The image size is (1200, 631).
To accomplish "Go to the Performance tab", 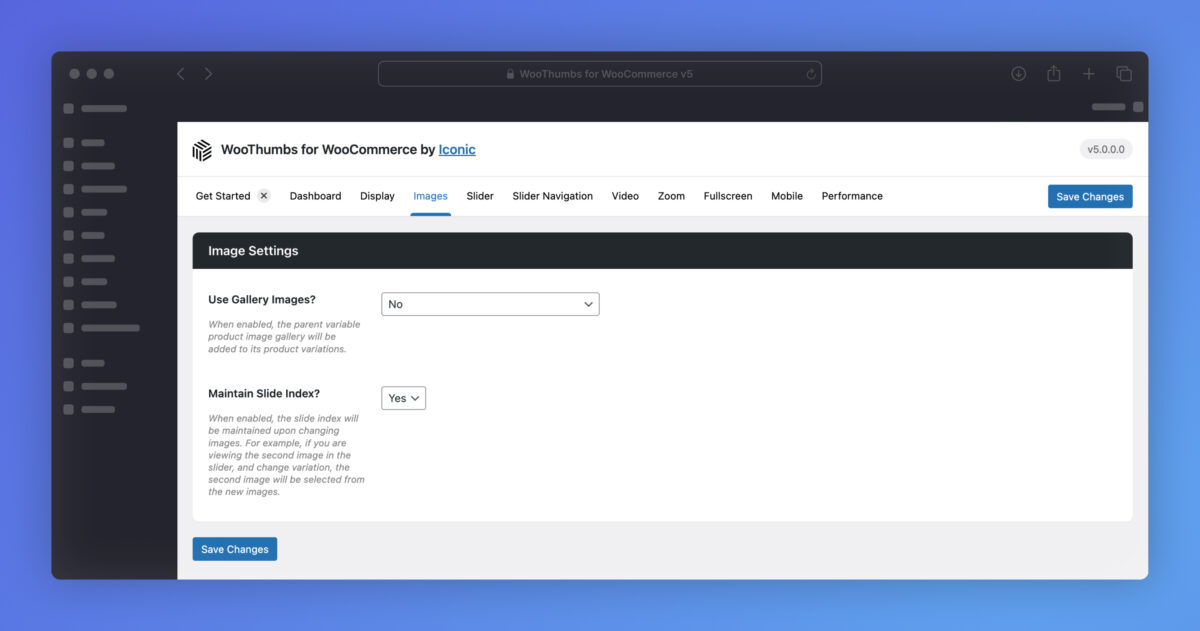I will [x=852, y=196].
